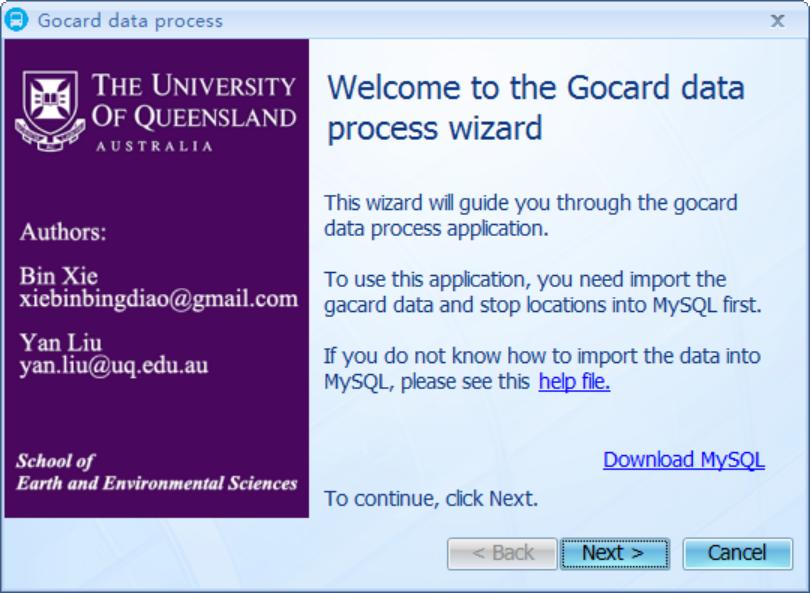This screenshot has width=810, height=593.
Task: Click 'The University of Queensland' banner text
Action: [x=194, y=102]
